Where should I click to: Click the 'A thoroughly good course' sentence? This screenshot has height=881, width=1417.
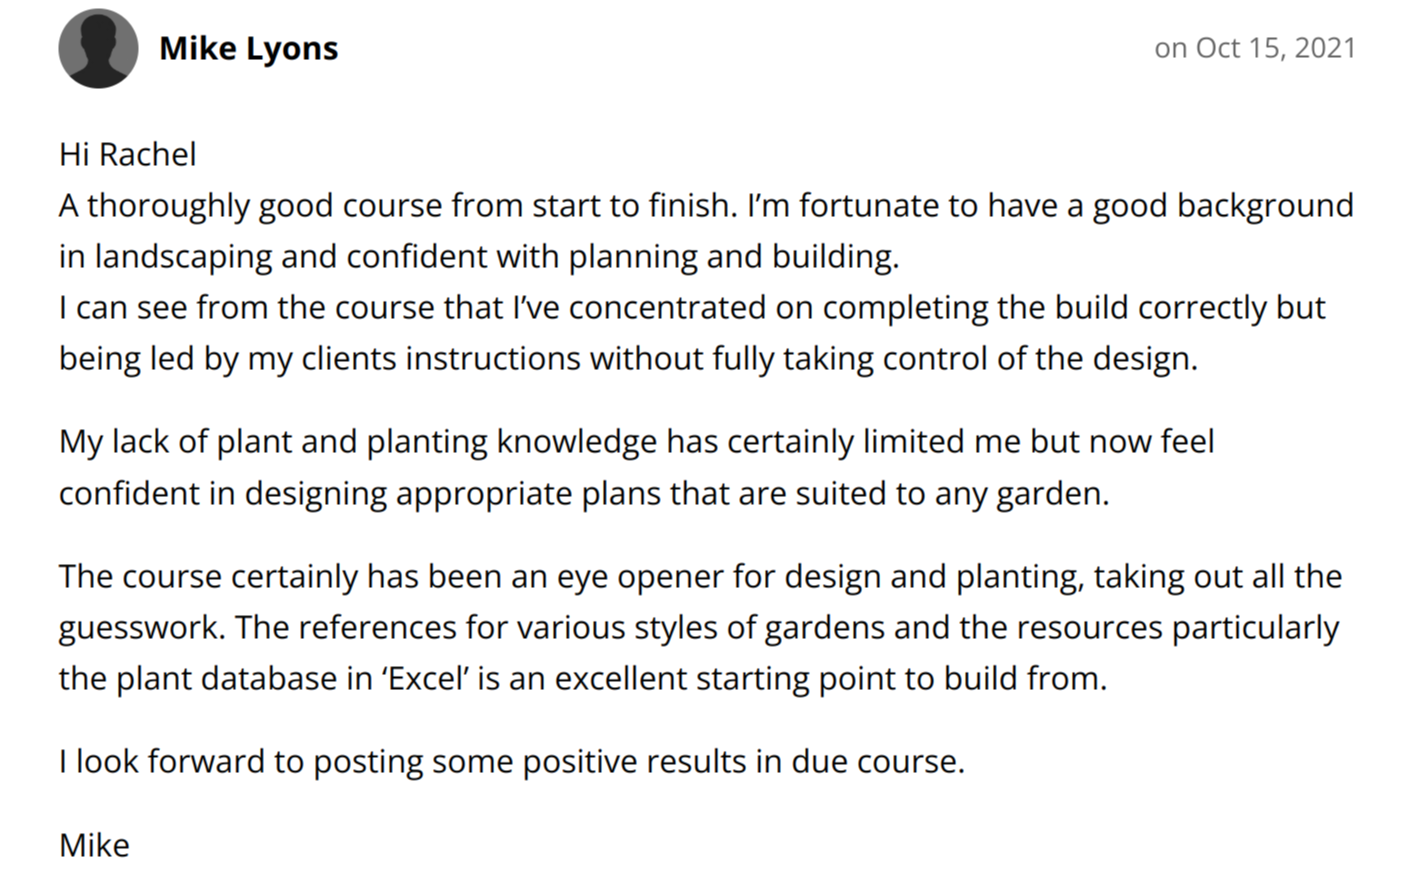click(398, 205)
